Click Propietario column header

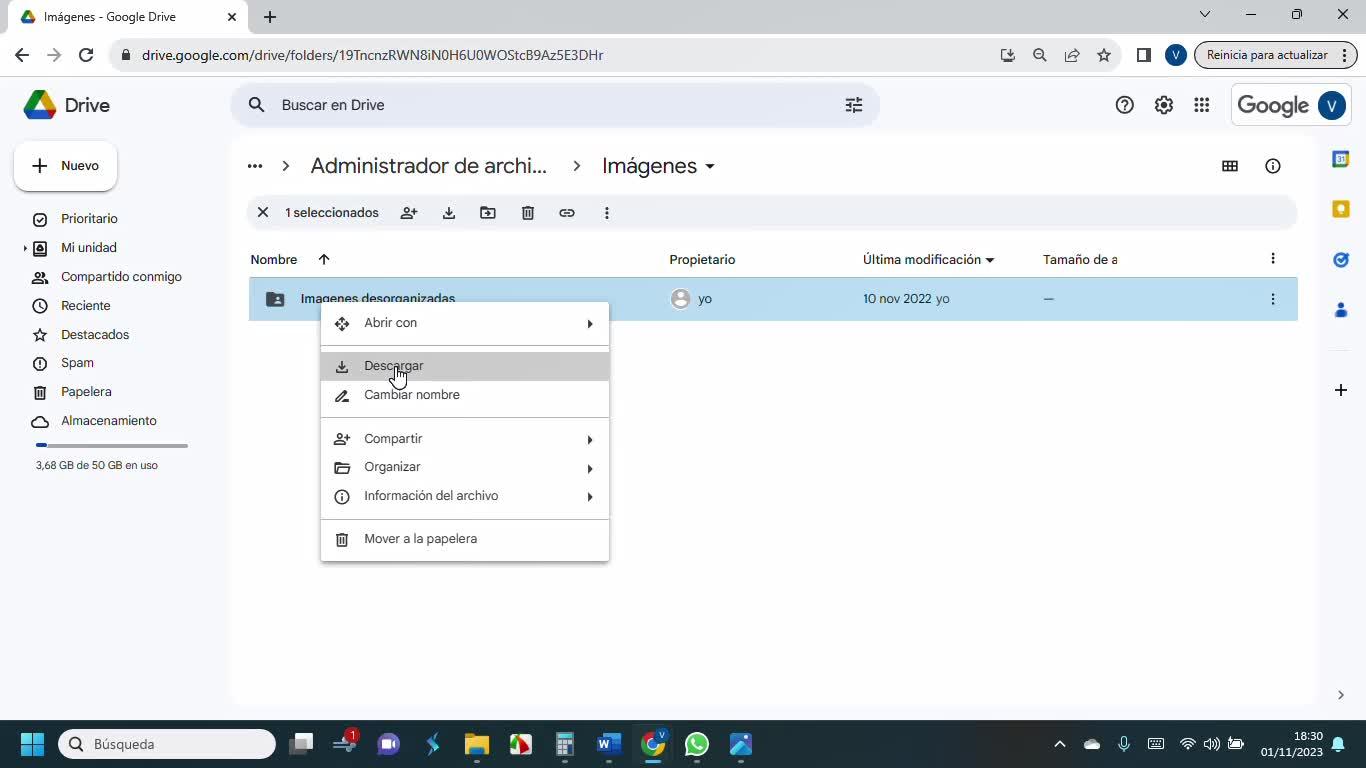tap(702, 259)
